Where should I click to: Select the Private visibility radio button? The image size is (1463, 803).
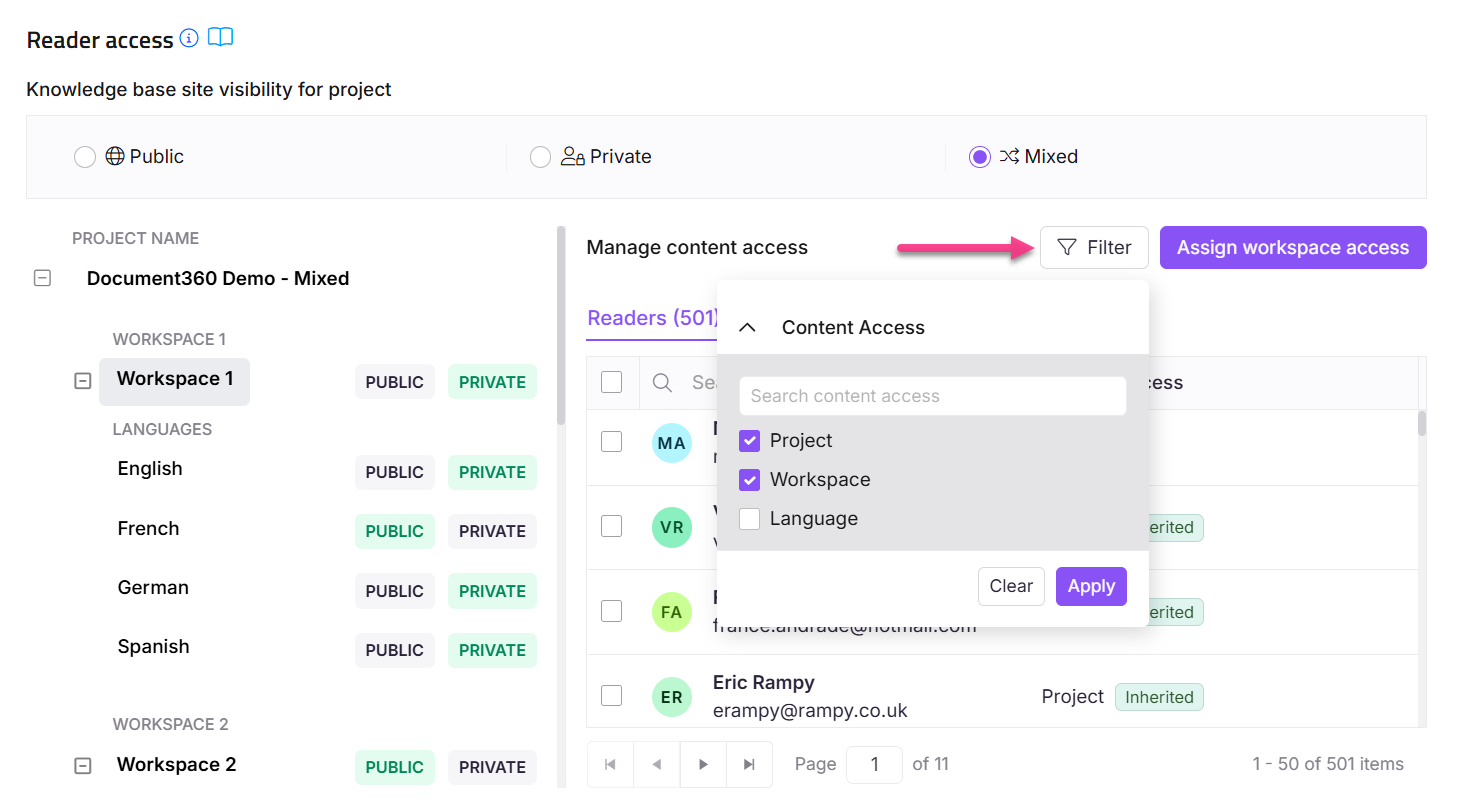540,156
